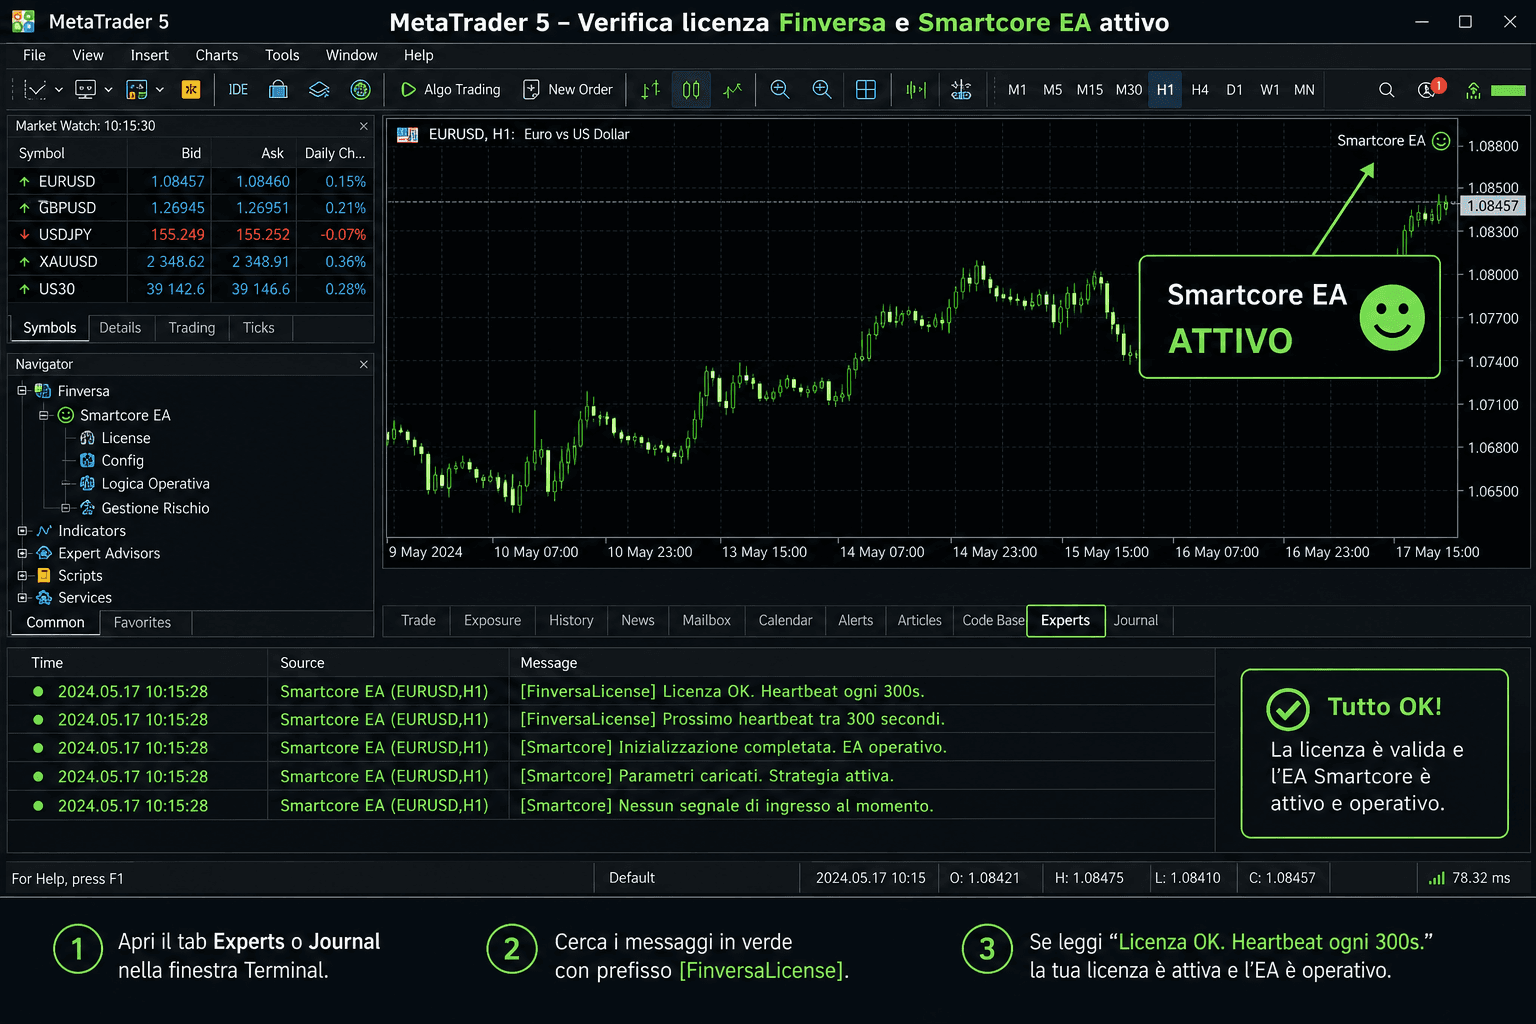Close the Market Watch panel
Image resolution: width=1536 pixels, height=1024 pixels.
tap(364, 126)
